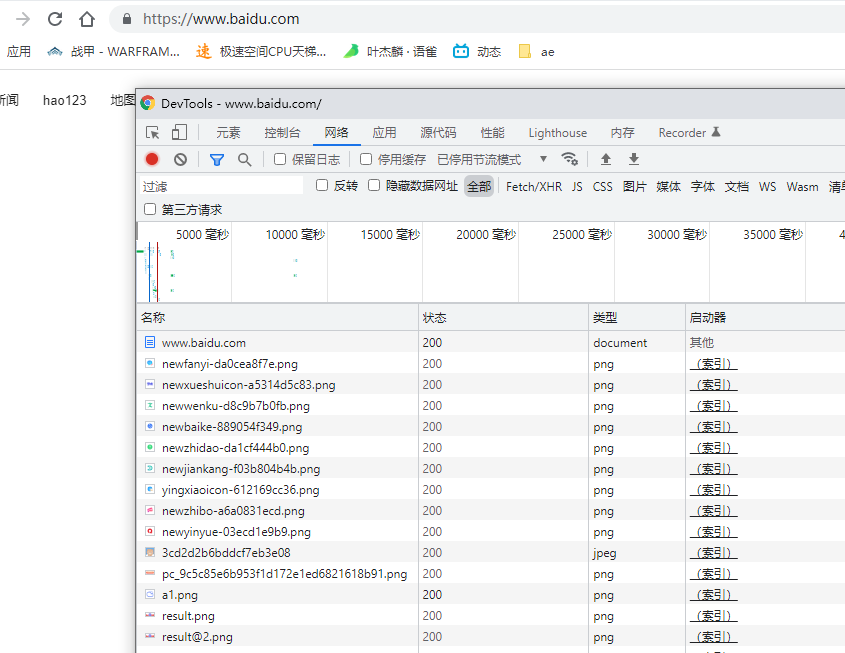Open network conditions wifi-gear icon

point(570,159)
